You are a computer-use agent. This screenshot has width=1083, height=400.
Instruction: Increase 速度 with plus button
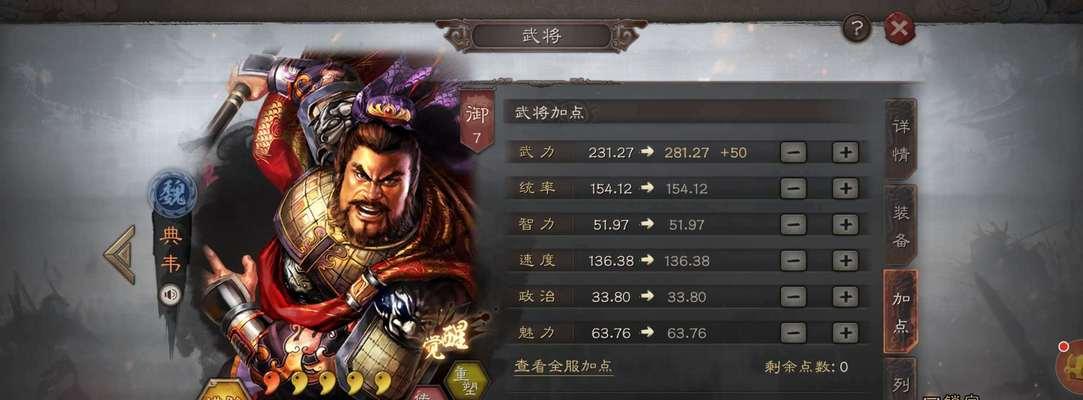pyautogui.click(x=845, y=260)
